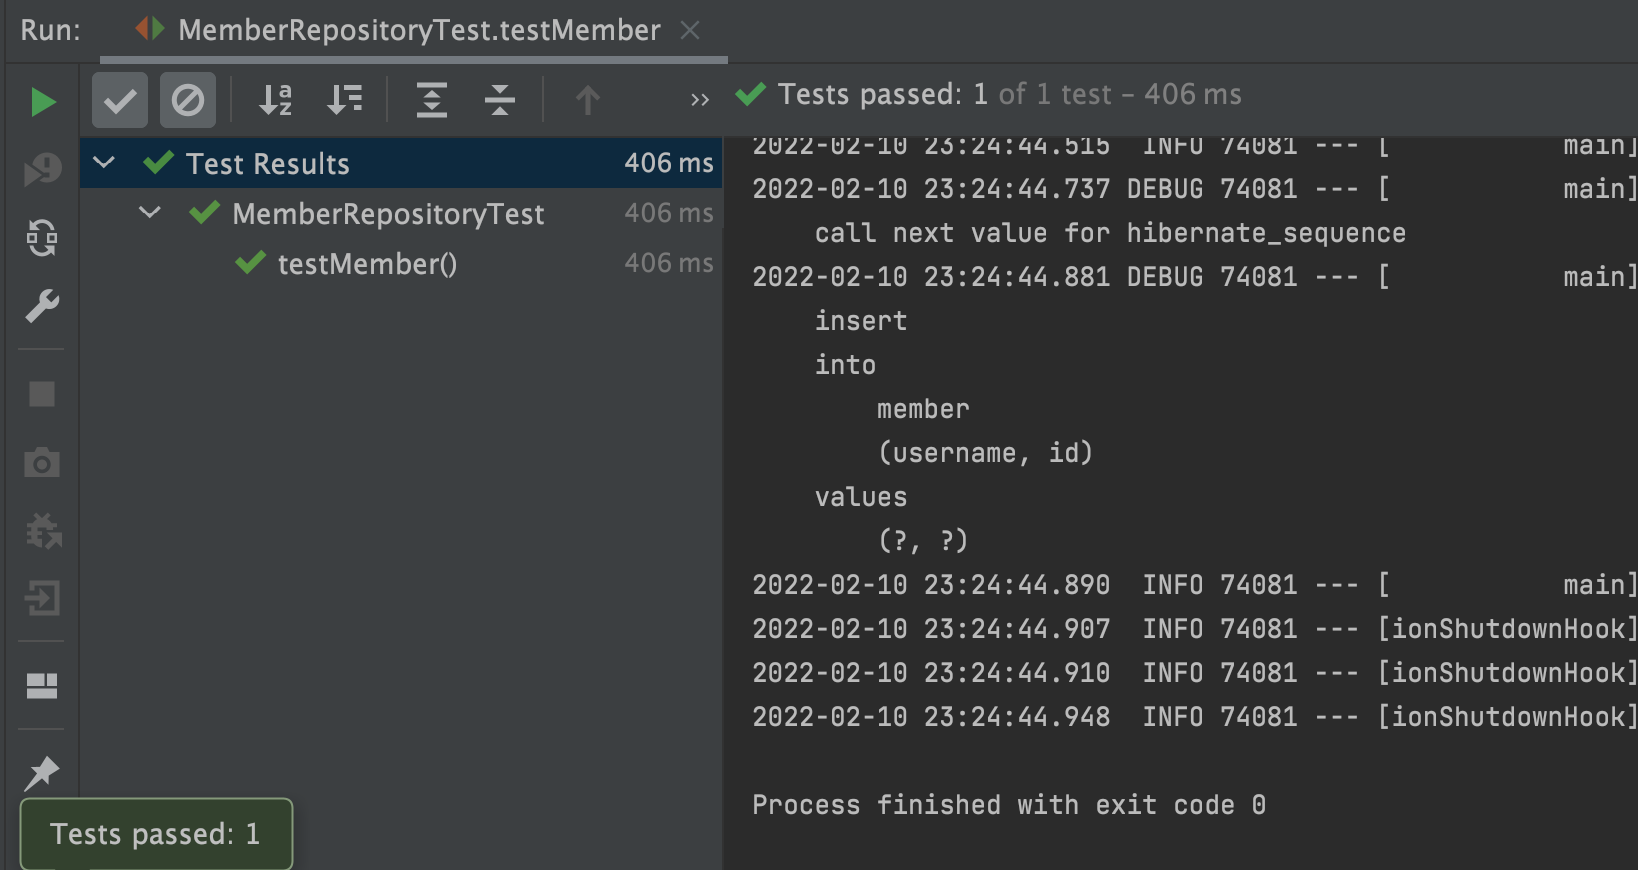Click Toggle auto-test rerun icon
This screenshot has height=870, width=1638.
coord(42,238)
